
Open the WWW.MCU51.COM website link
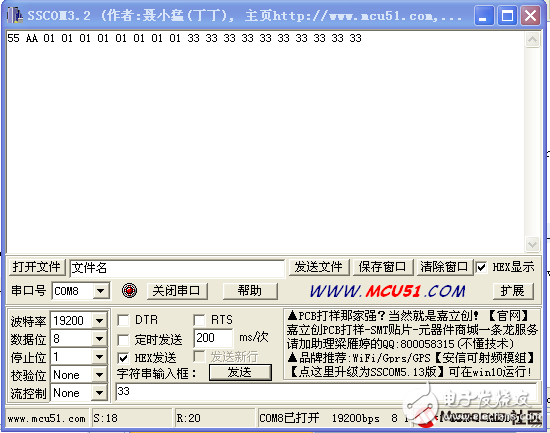(388, 291)
